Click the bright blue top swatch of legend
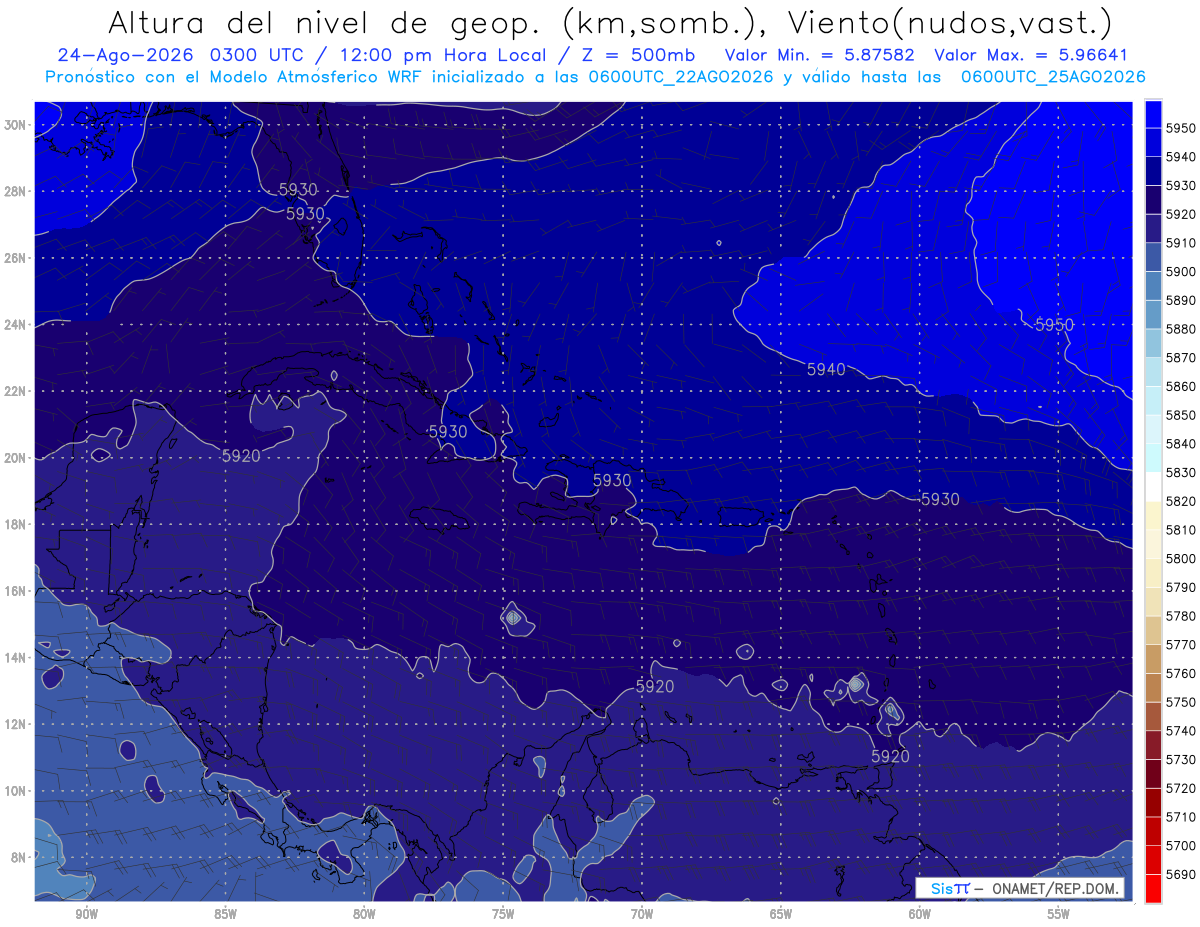The image size is (1200, 927). point(1153,114)
